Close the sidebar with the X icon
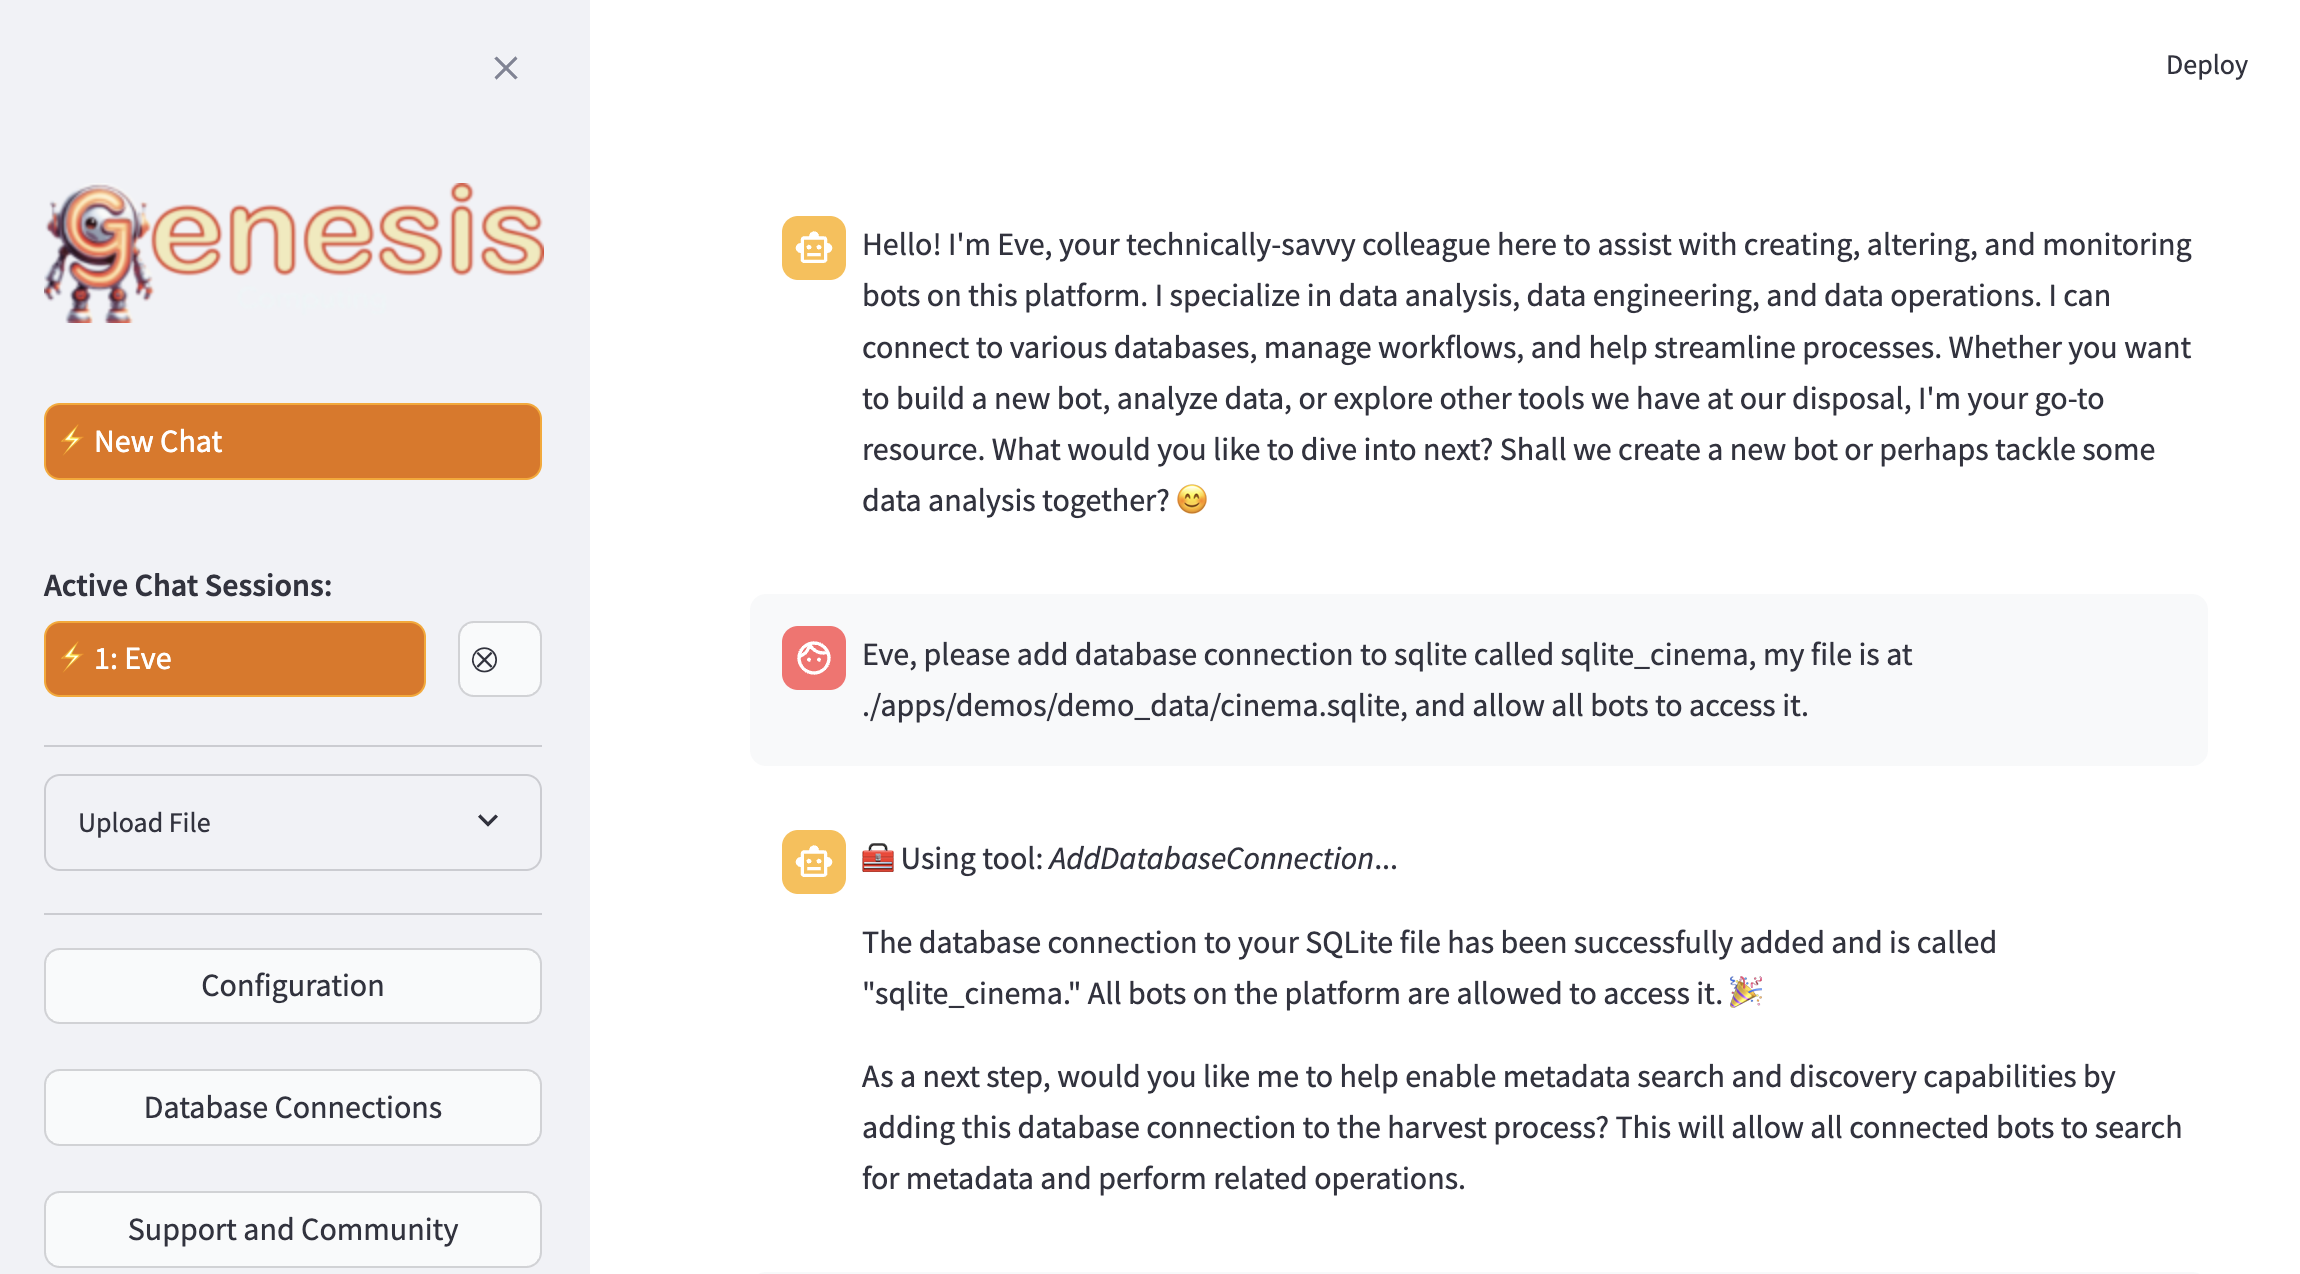Viewport: 2300px width, 1274px height. (x=506, y=68)
